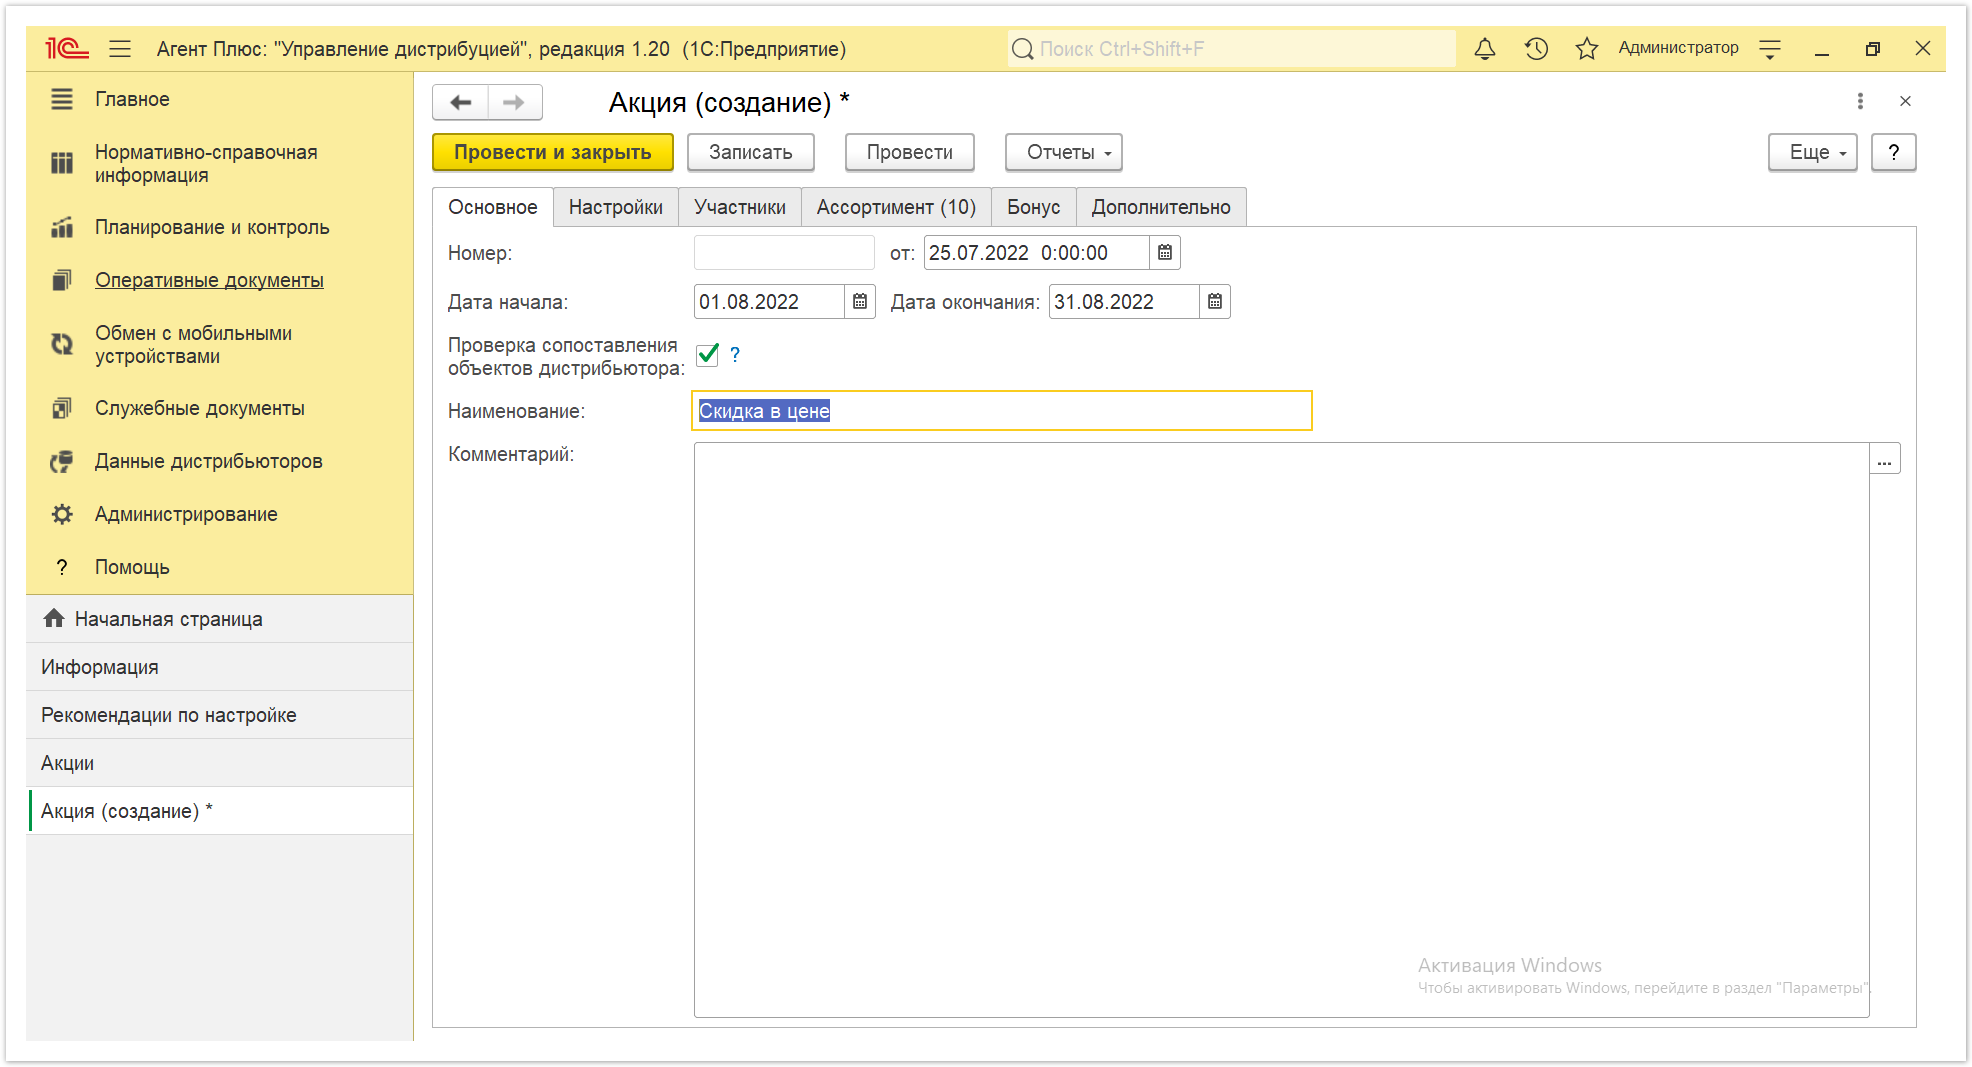Switch to the Настройки tab
Screen dimensions: 1972x1067
click(x=616, y=207)
